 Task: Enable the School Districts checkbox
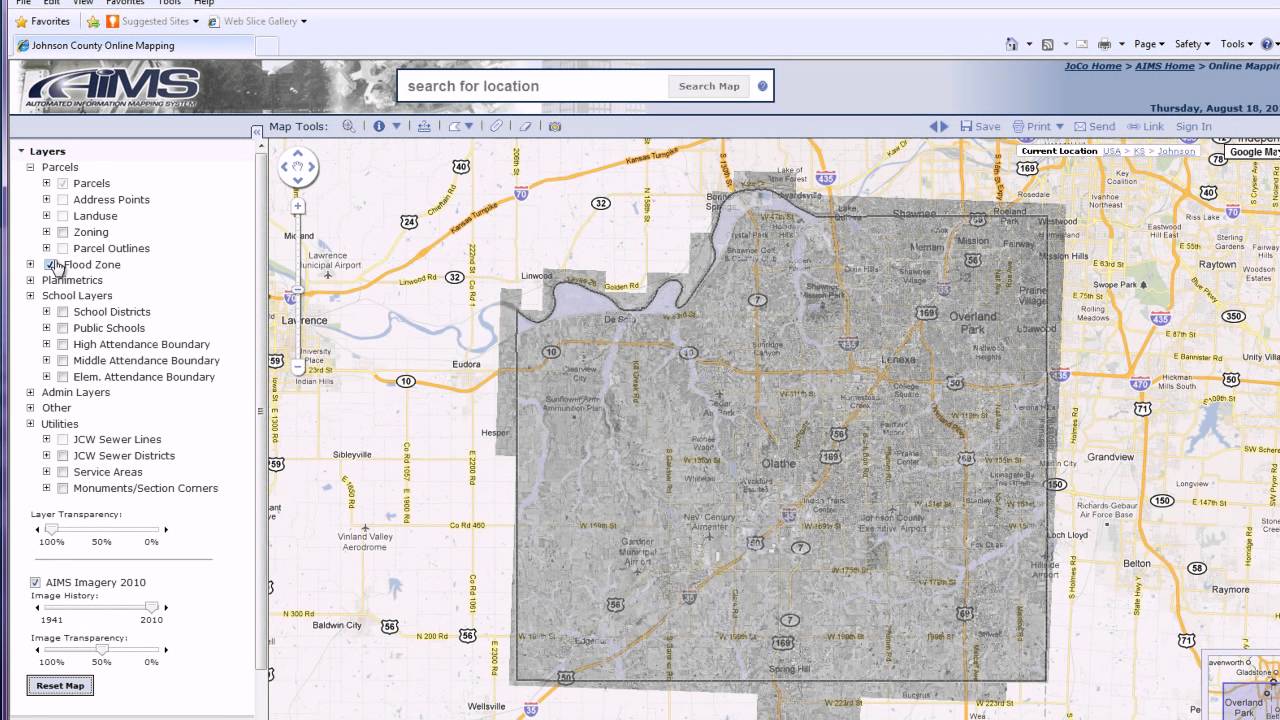pos(63,312)
